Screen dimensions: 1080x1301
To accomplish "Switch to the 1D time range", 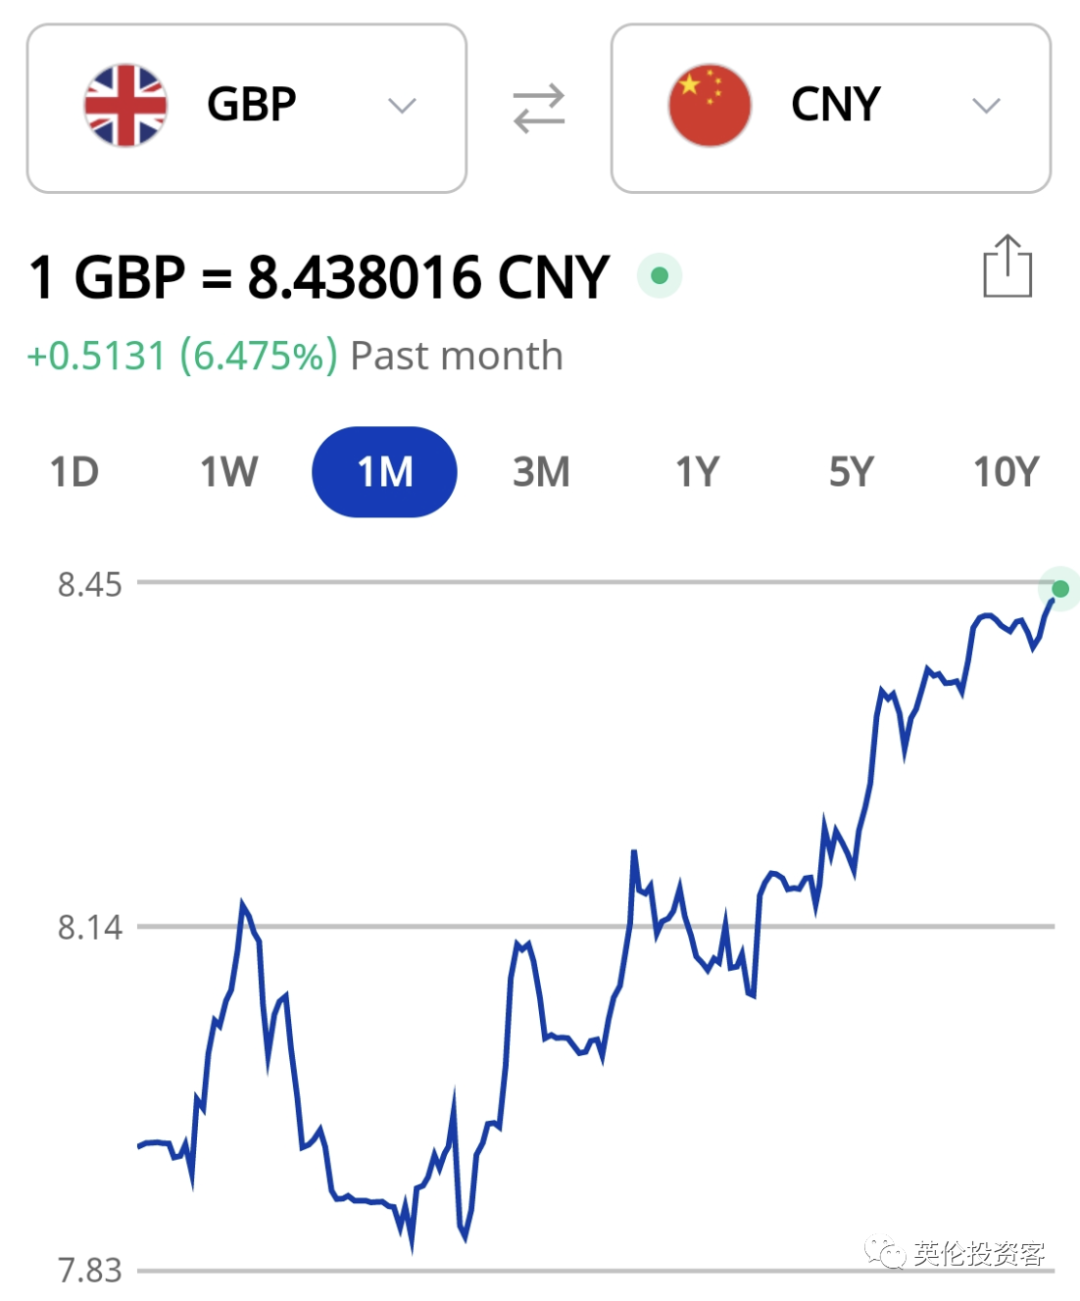I will click(x=74, y=472).
